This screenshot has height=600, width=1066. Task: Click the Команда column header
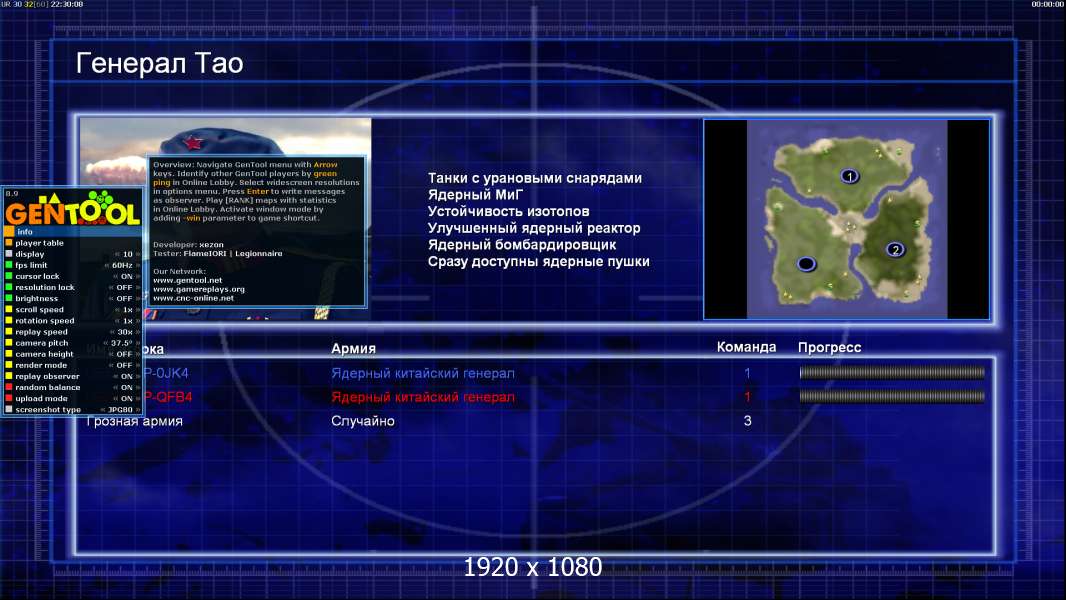(746, 347)
